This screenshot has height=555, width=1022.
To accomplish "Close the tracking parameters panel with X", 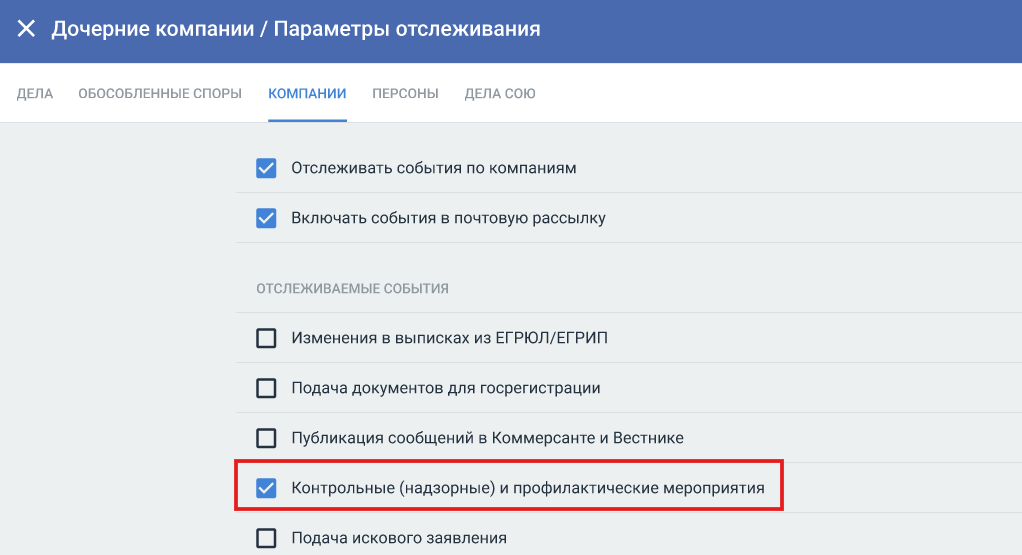I will click(26, 29).
